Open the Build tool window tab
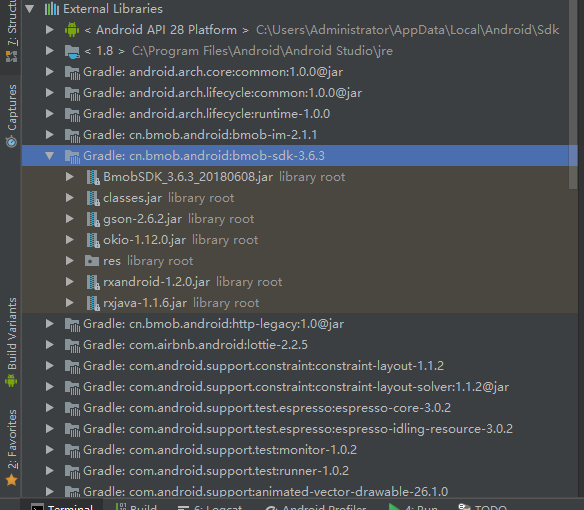584x510 pixels. click(136, 507)
